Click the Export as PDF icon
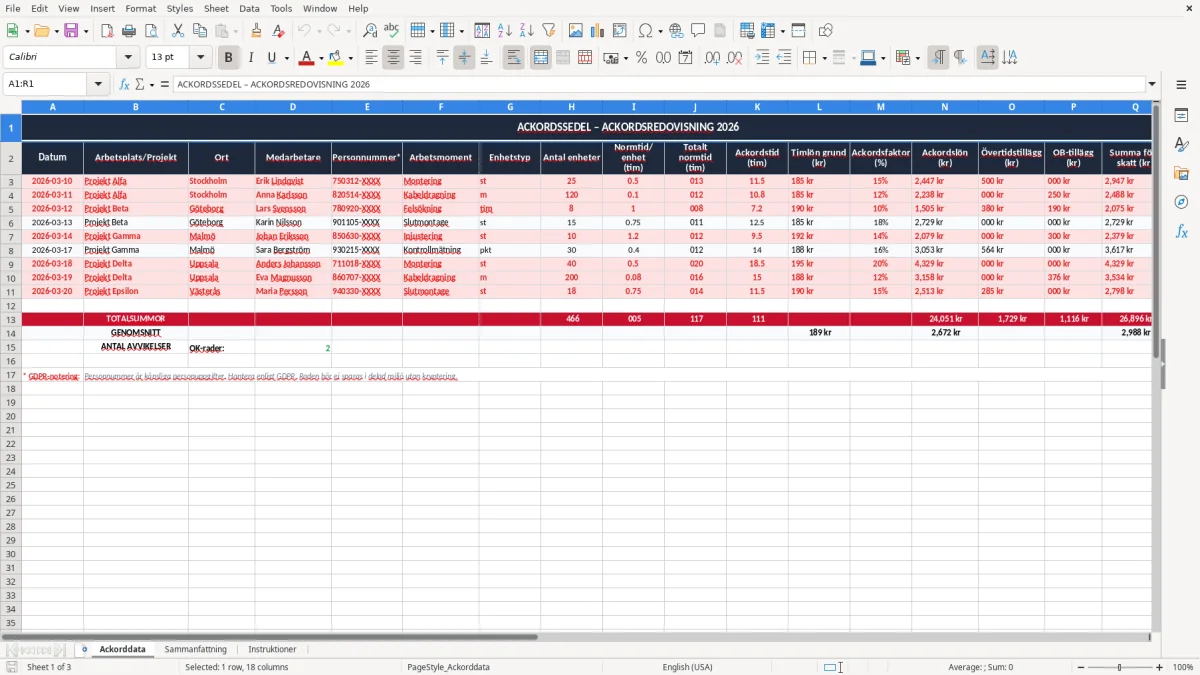Screen dimensions: 1200x675 (107, 31)
